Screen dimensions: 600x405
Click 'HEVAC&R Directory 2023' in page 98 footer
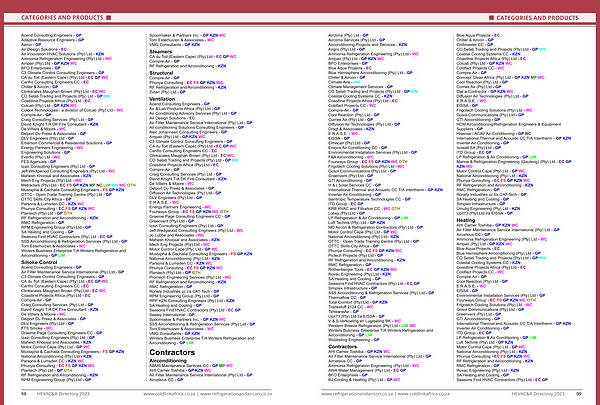pyautogui.click(x=63, y=394)
